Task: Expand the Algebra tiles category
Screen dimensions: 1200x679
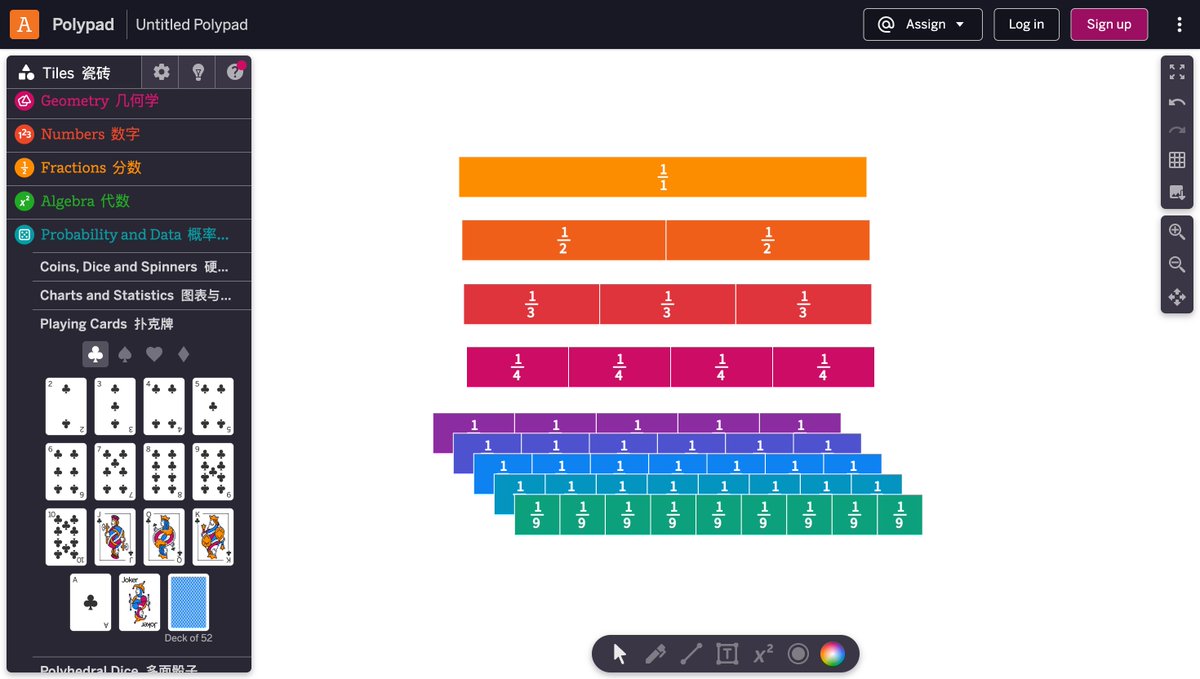Action: point(129,201)
